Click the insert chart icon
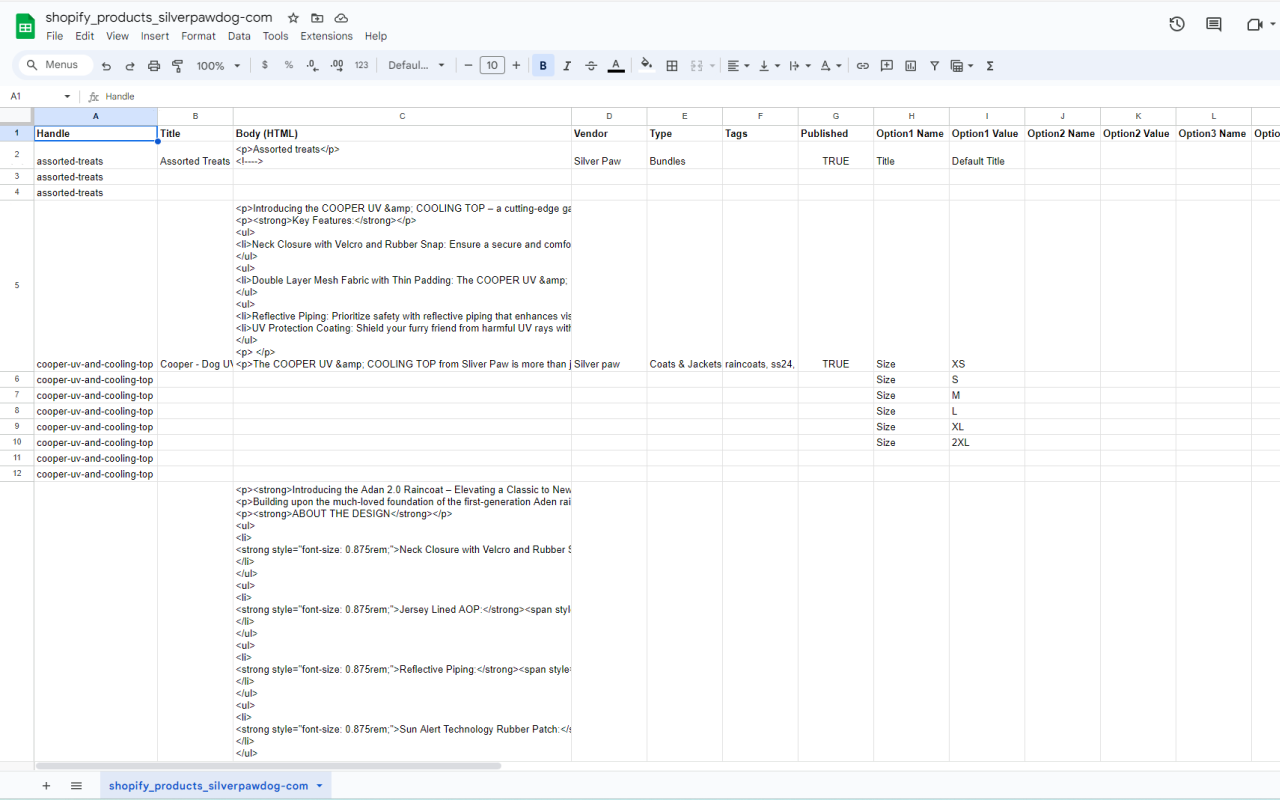Viewport: 1280px width, 800px height. [x=910, y=66]
